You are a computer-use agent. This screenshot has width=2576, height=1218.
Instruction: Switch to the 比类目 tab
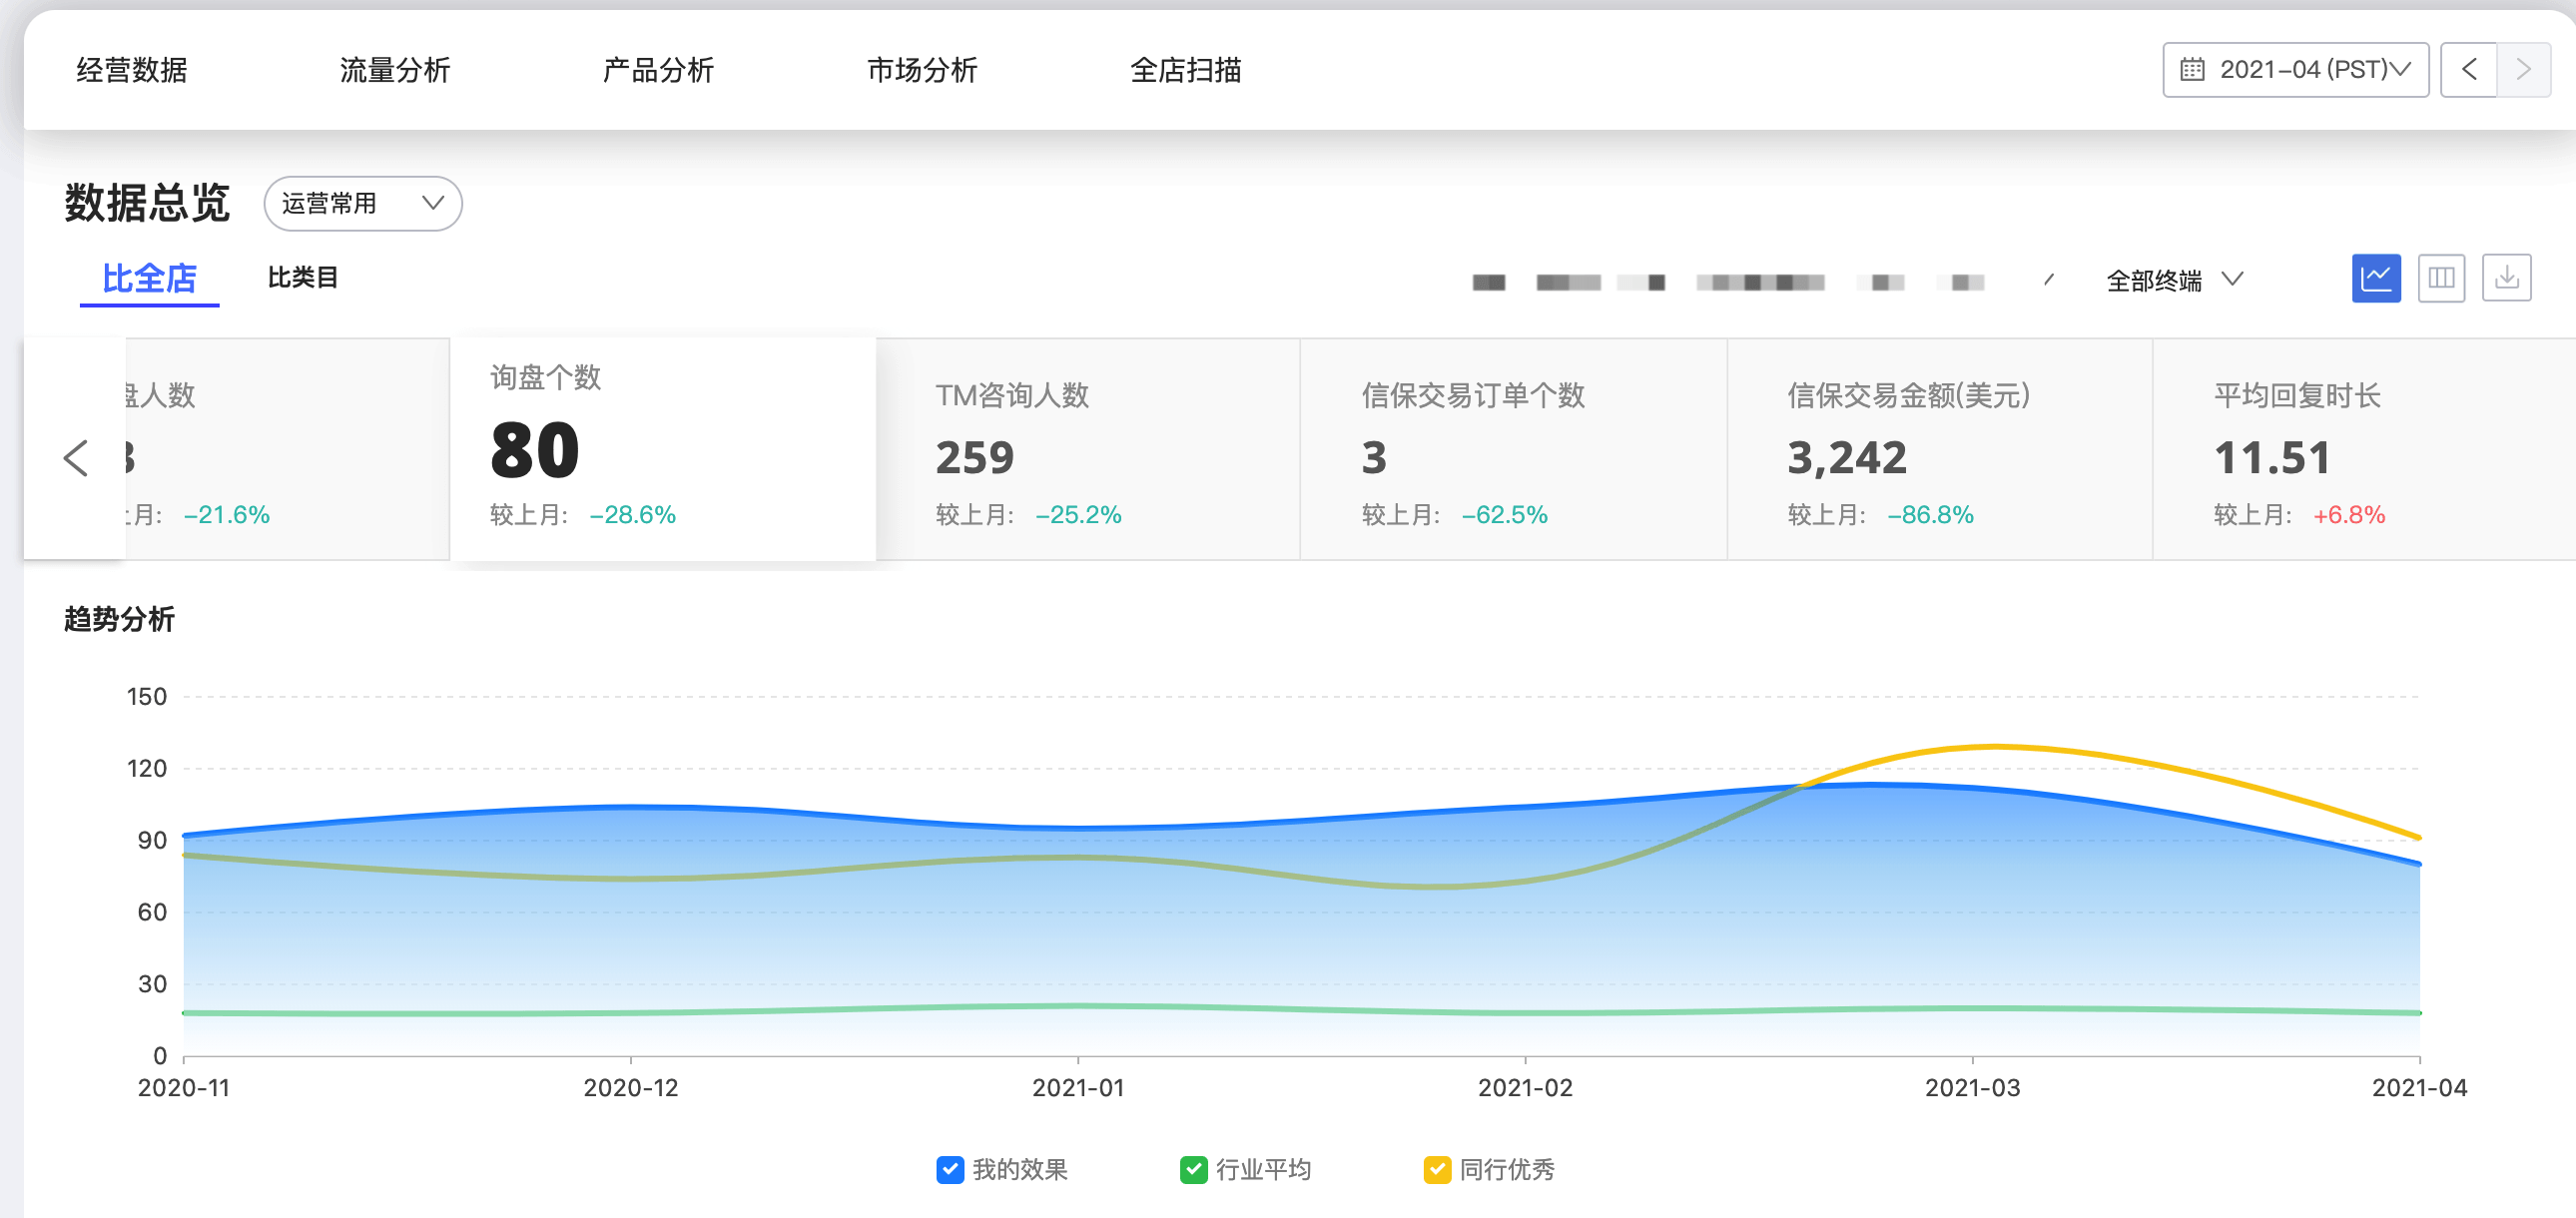302,278
